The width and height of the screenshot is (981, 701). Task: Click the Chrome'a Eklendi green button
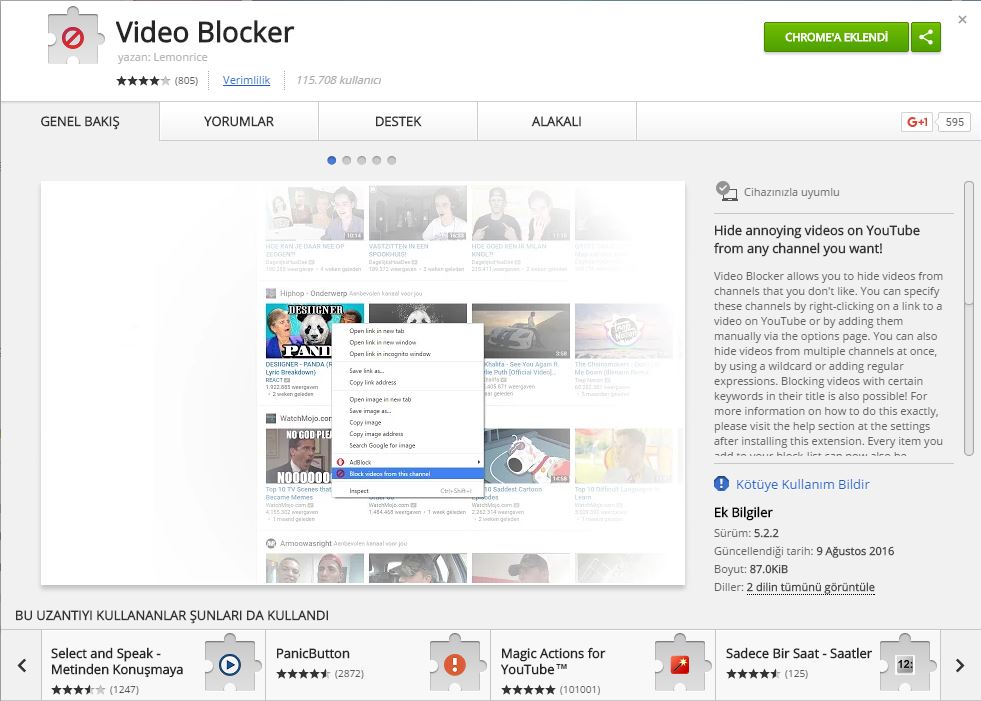click(x=836, y=37)
